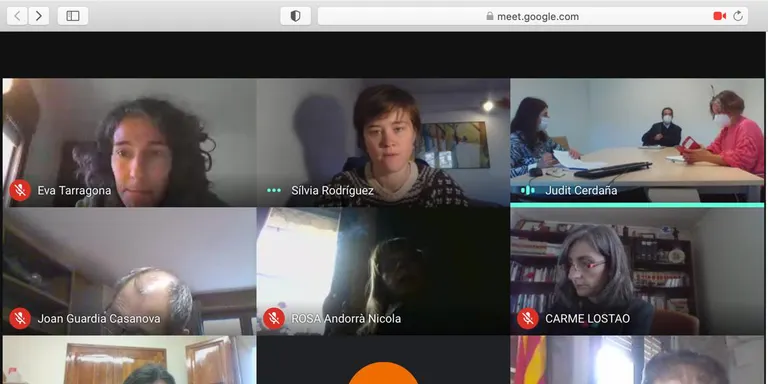Open the privacy shield report icon

[295, 16]
